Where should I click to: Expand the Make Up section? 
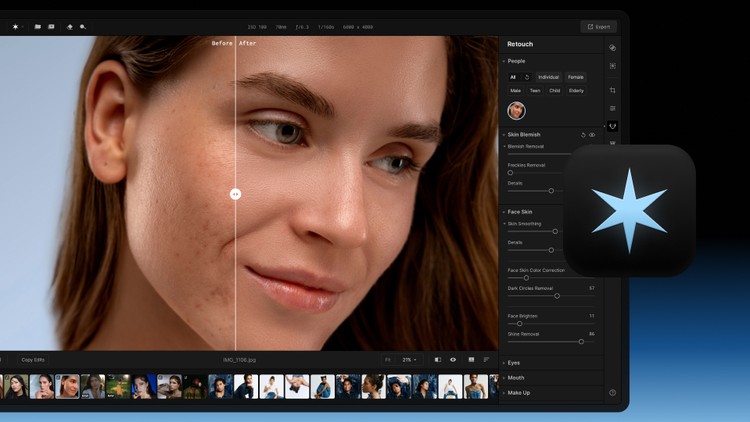pyautogui.click(x=518, y=392)
